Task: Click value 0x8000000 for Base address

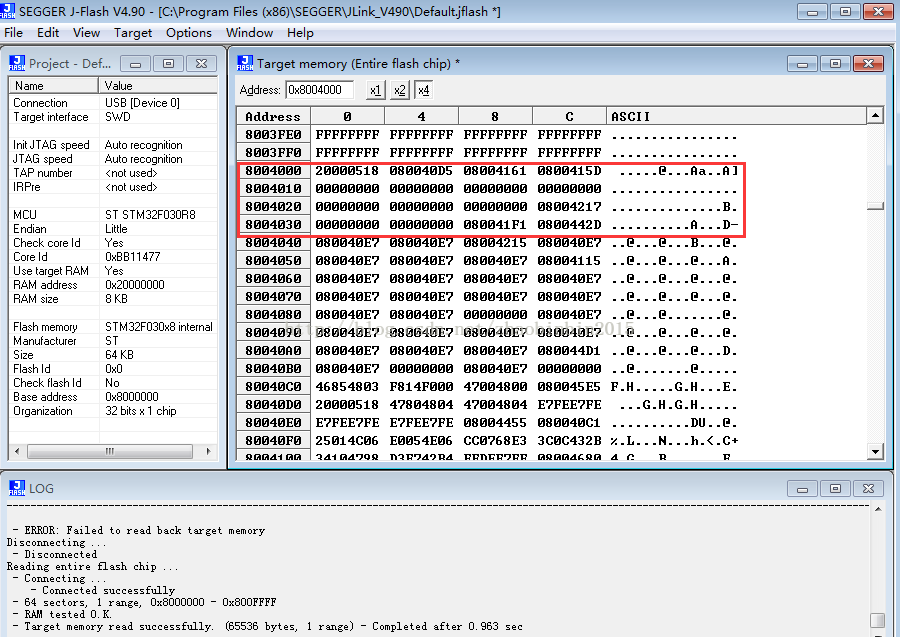Action: (131, 397)
